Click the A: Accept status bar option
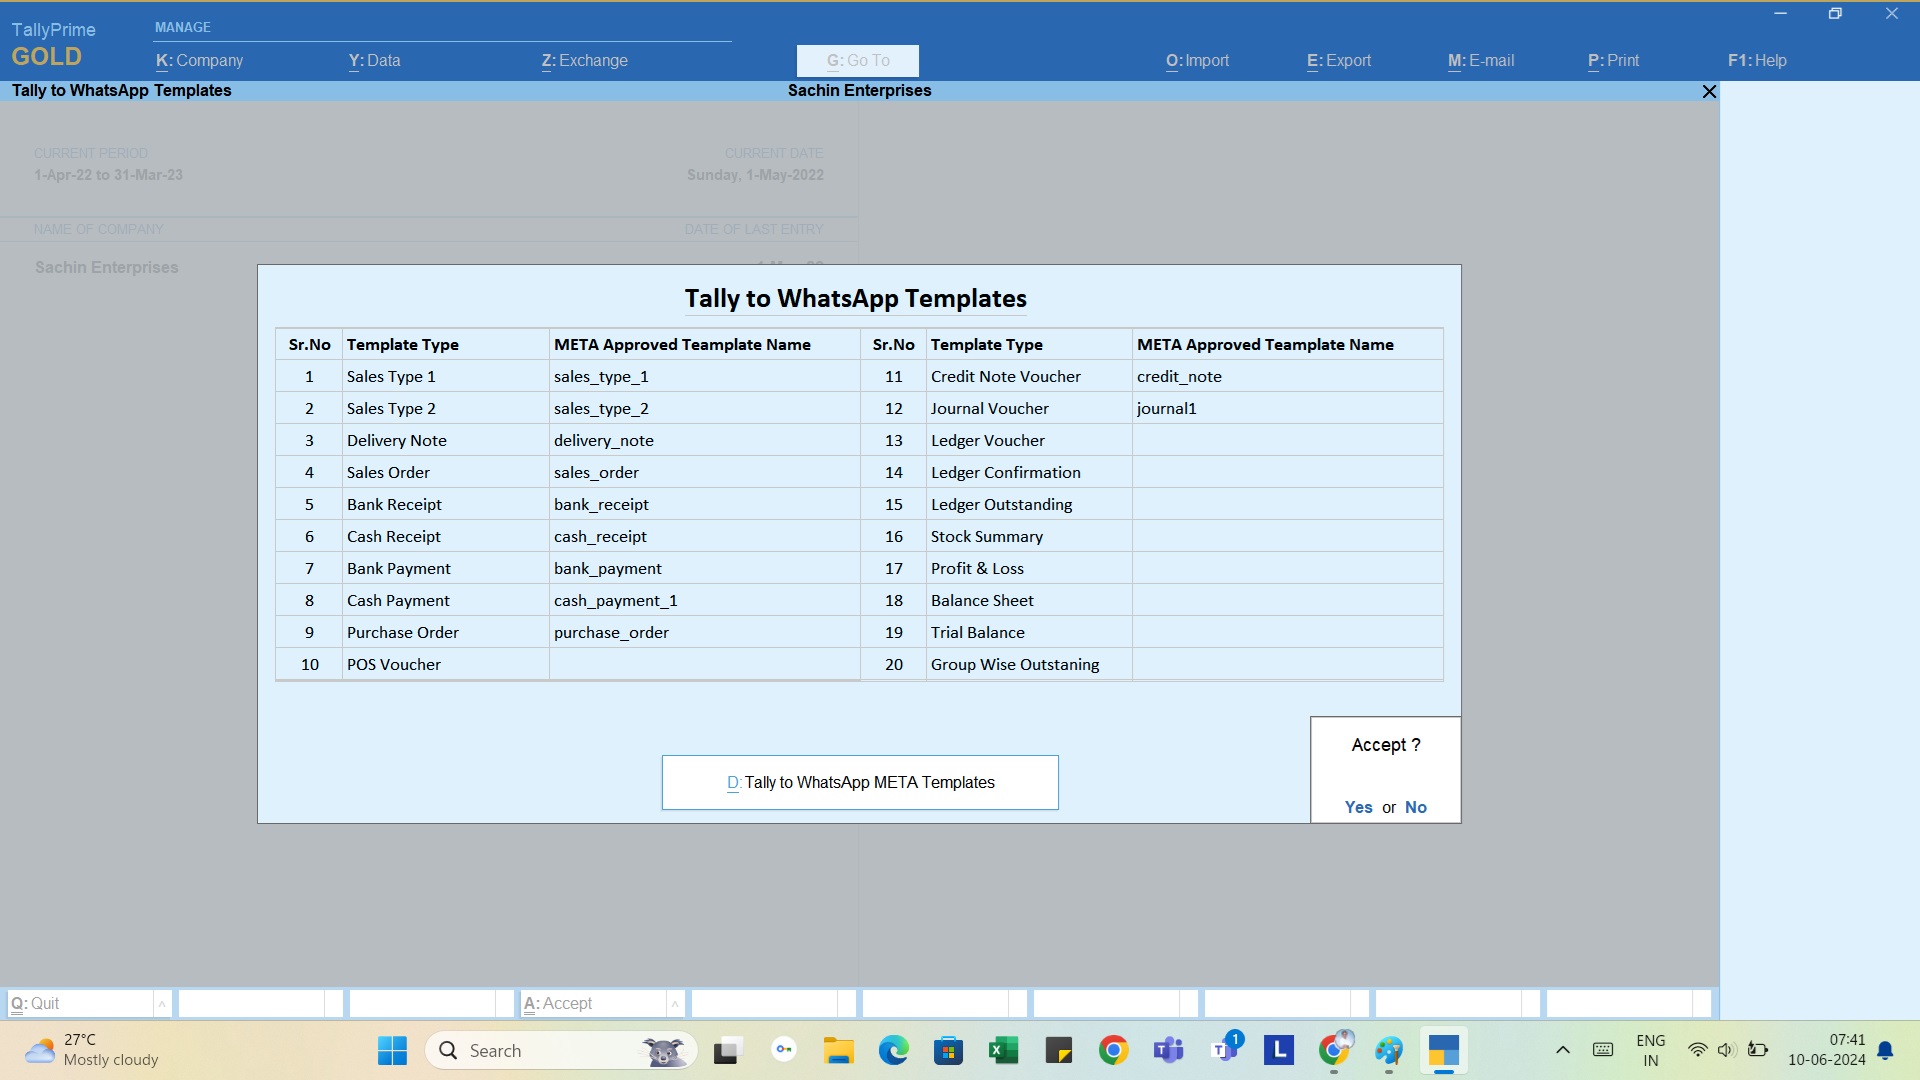The height and width of the screenshot is (1080, 1920). point(556,1004)
